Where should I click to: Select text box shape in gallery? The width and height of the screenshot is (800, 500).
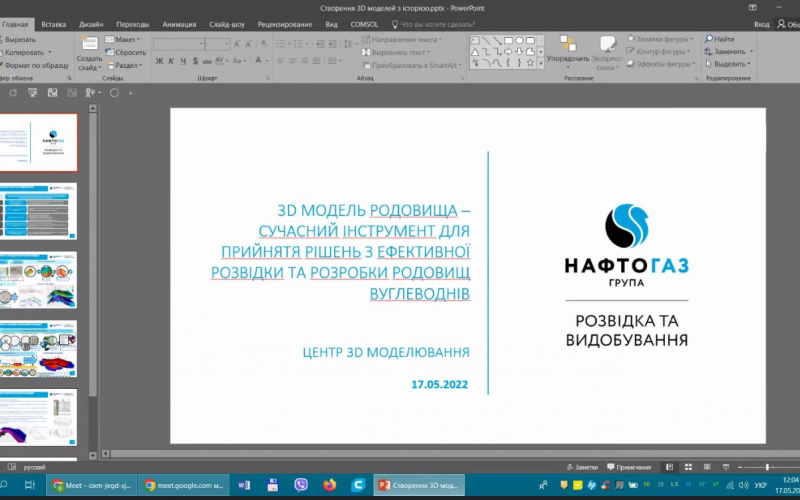point(475,40)
